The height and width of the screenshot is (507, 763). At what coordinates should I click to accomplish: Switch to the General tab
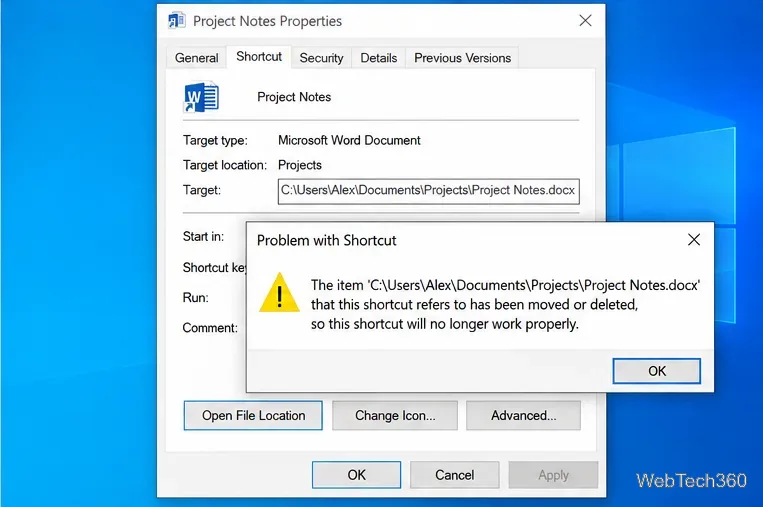[x=197, y=58]
